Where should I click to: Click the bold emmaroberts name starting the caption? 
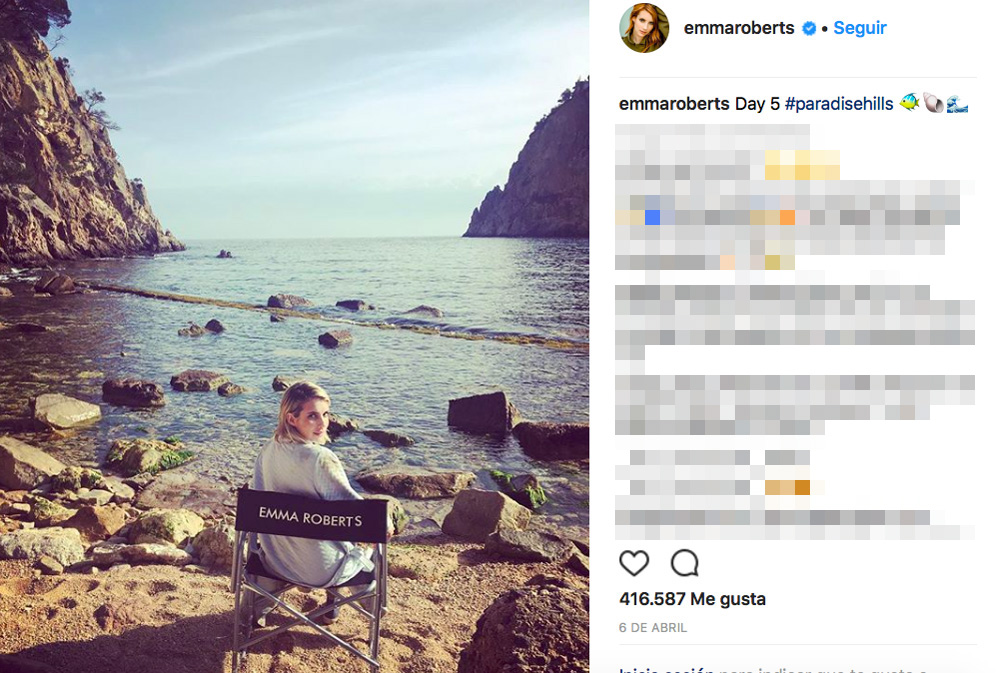click(674, 104)
